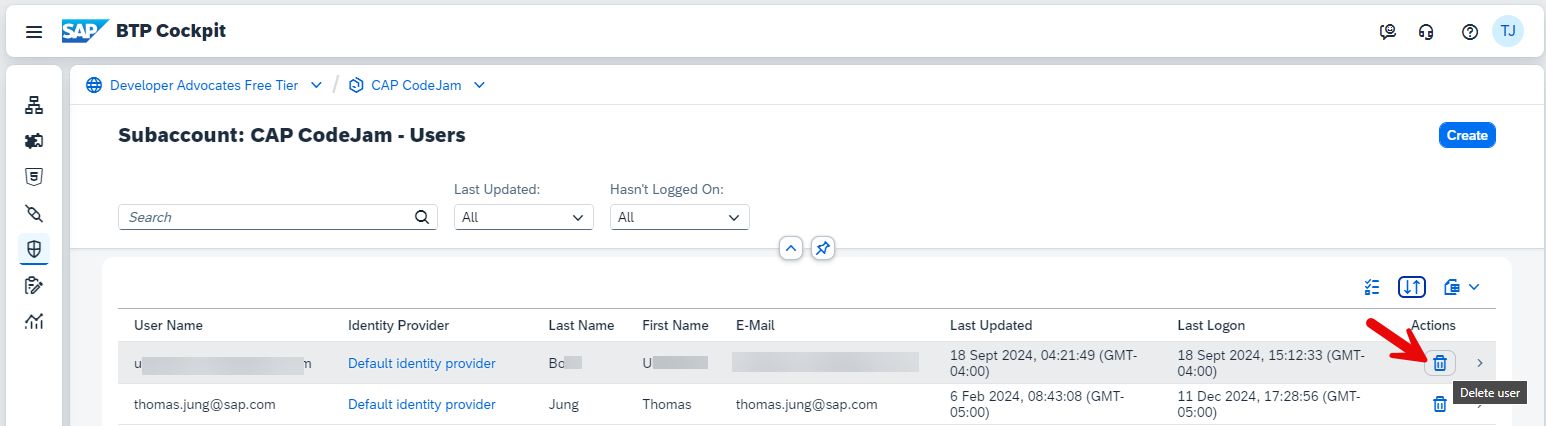Delete the thomas.jung@sap.com user
Viewport: 1546px width, 426px height.
coord(1440,404)
